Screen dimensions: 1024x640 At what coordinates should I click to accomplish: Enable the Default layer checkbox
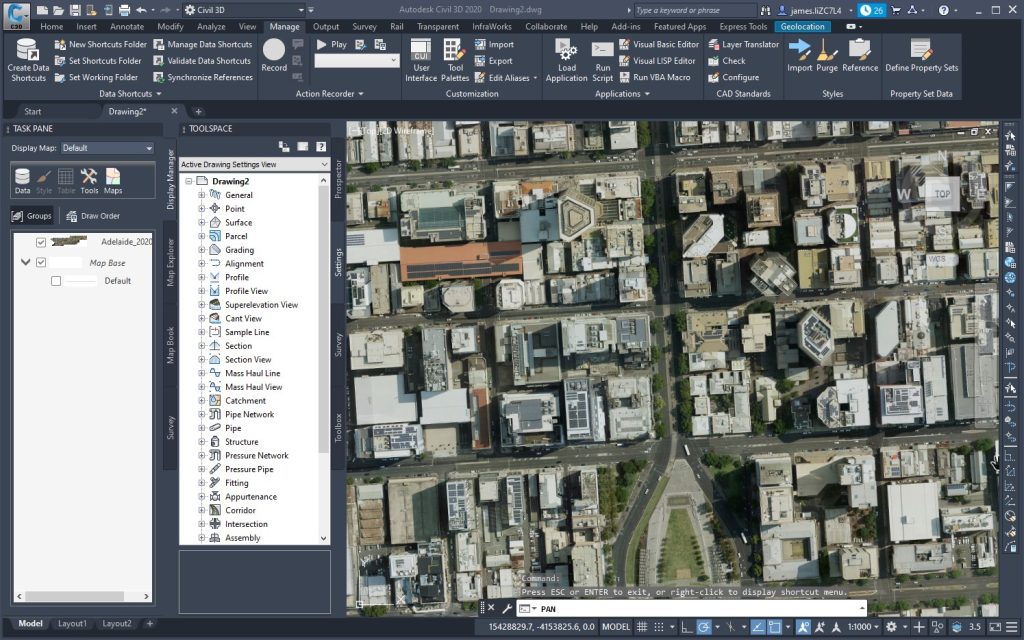click(56, 281)
